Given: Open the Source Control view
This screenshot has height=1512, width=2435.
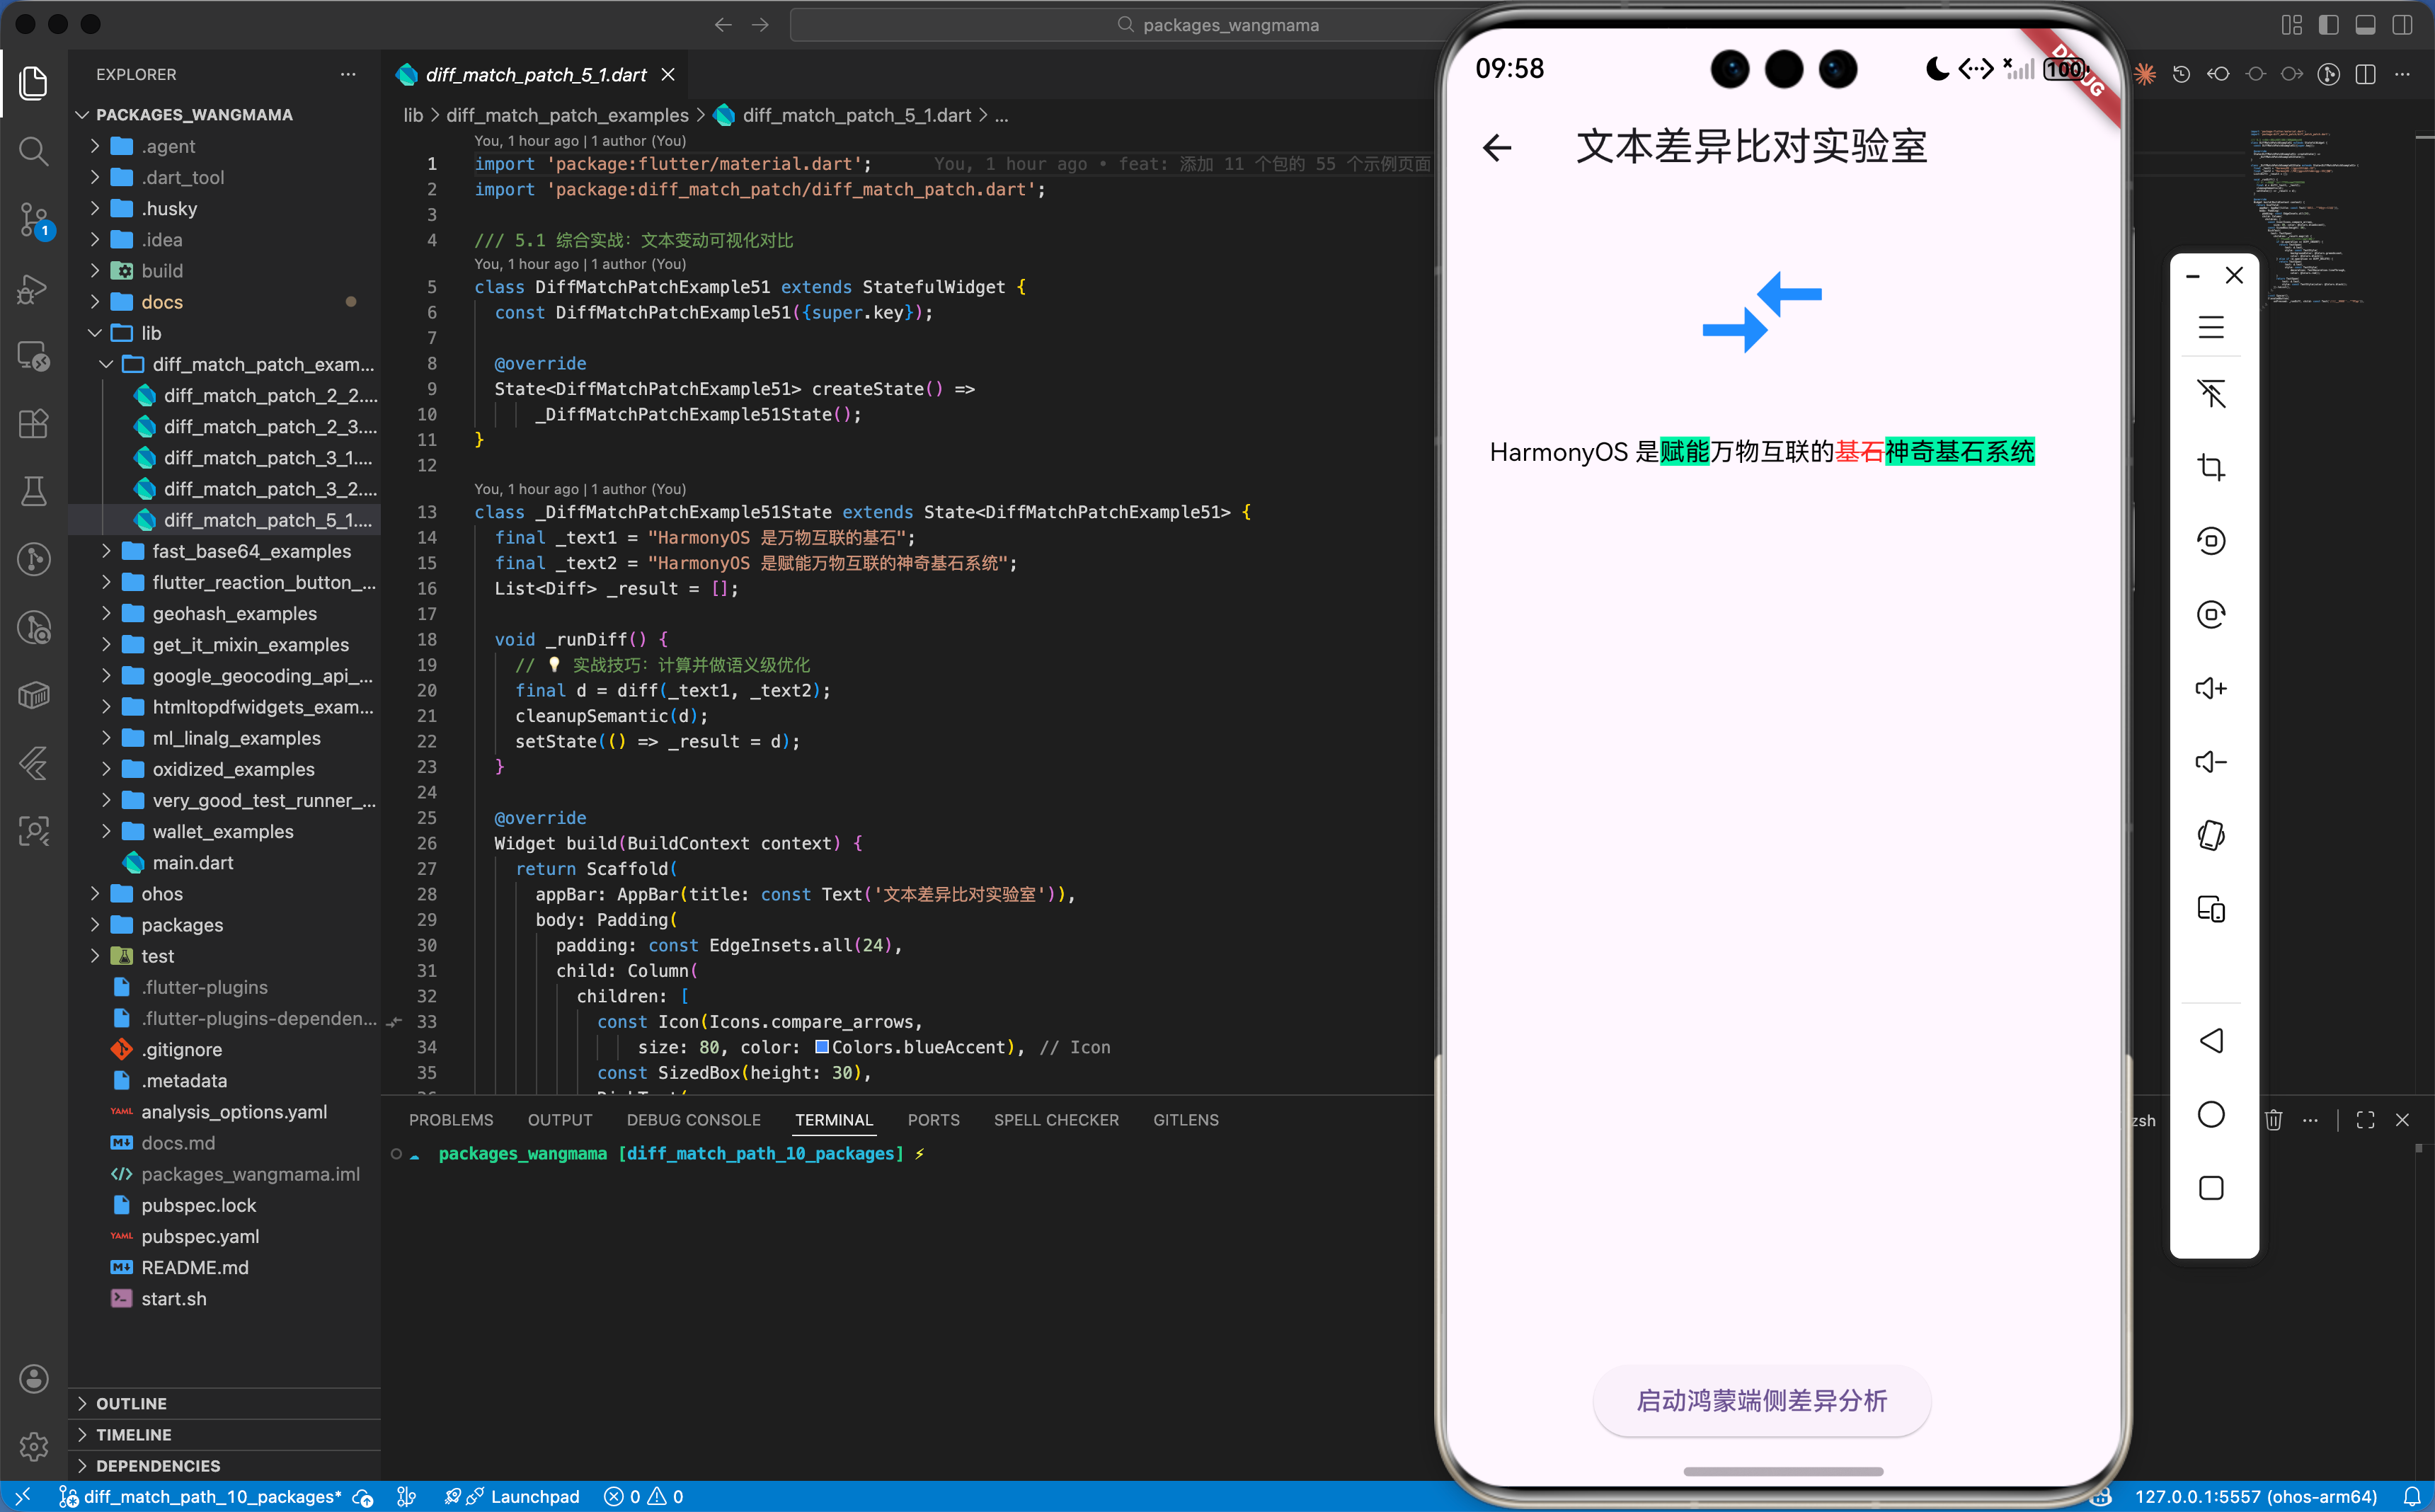Looking at the screenshot, I should point(33,219).
